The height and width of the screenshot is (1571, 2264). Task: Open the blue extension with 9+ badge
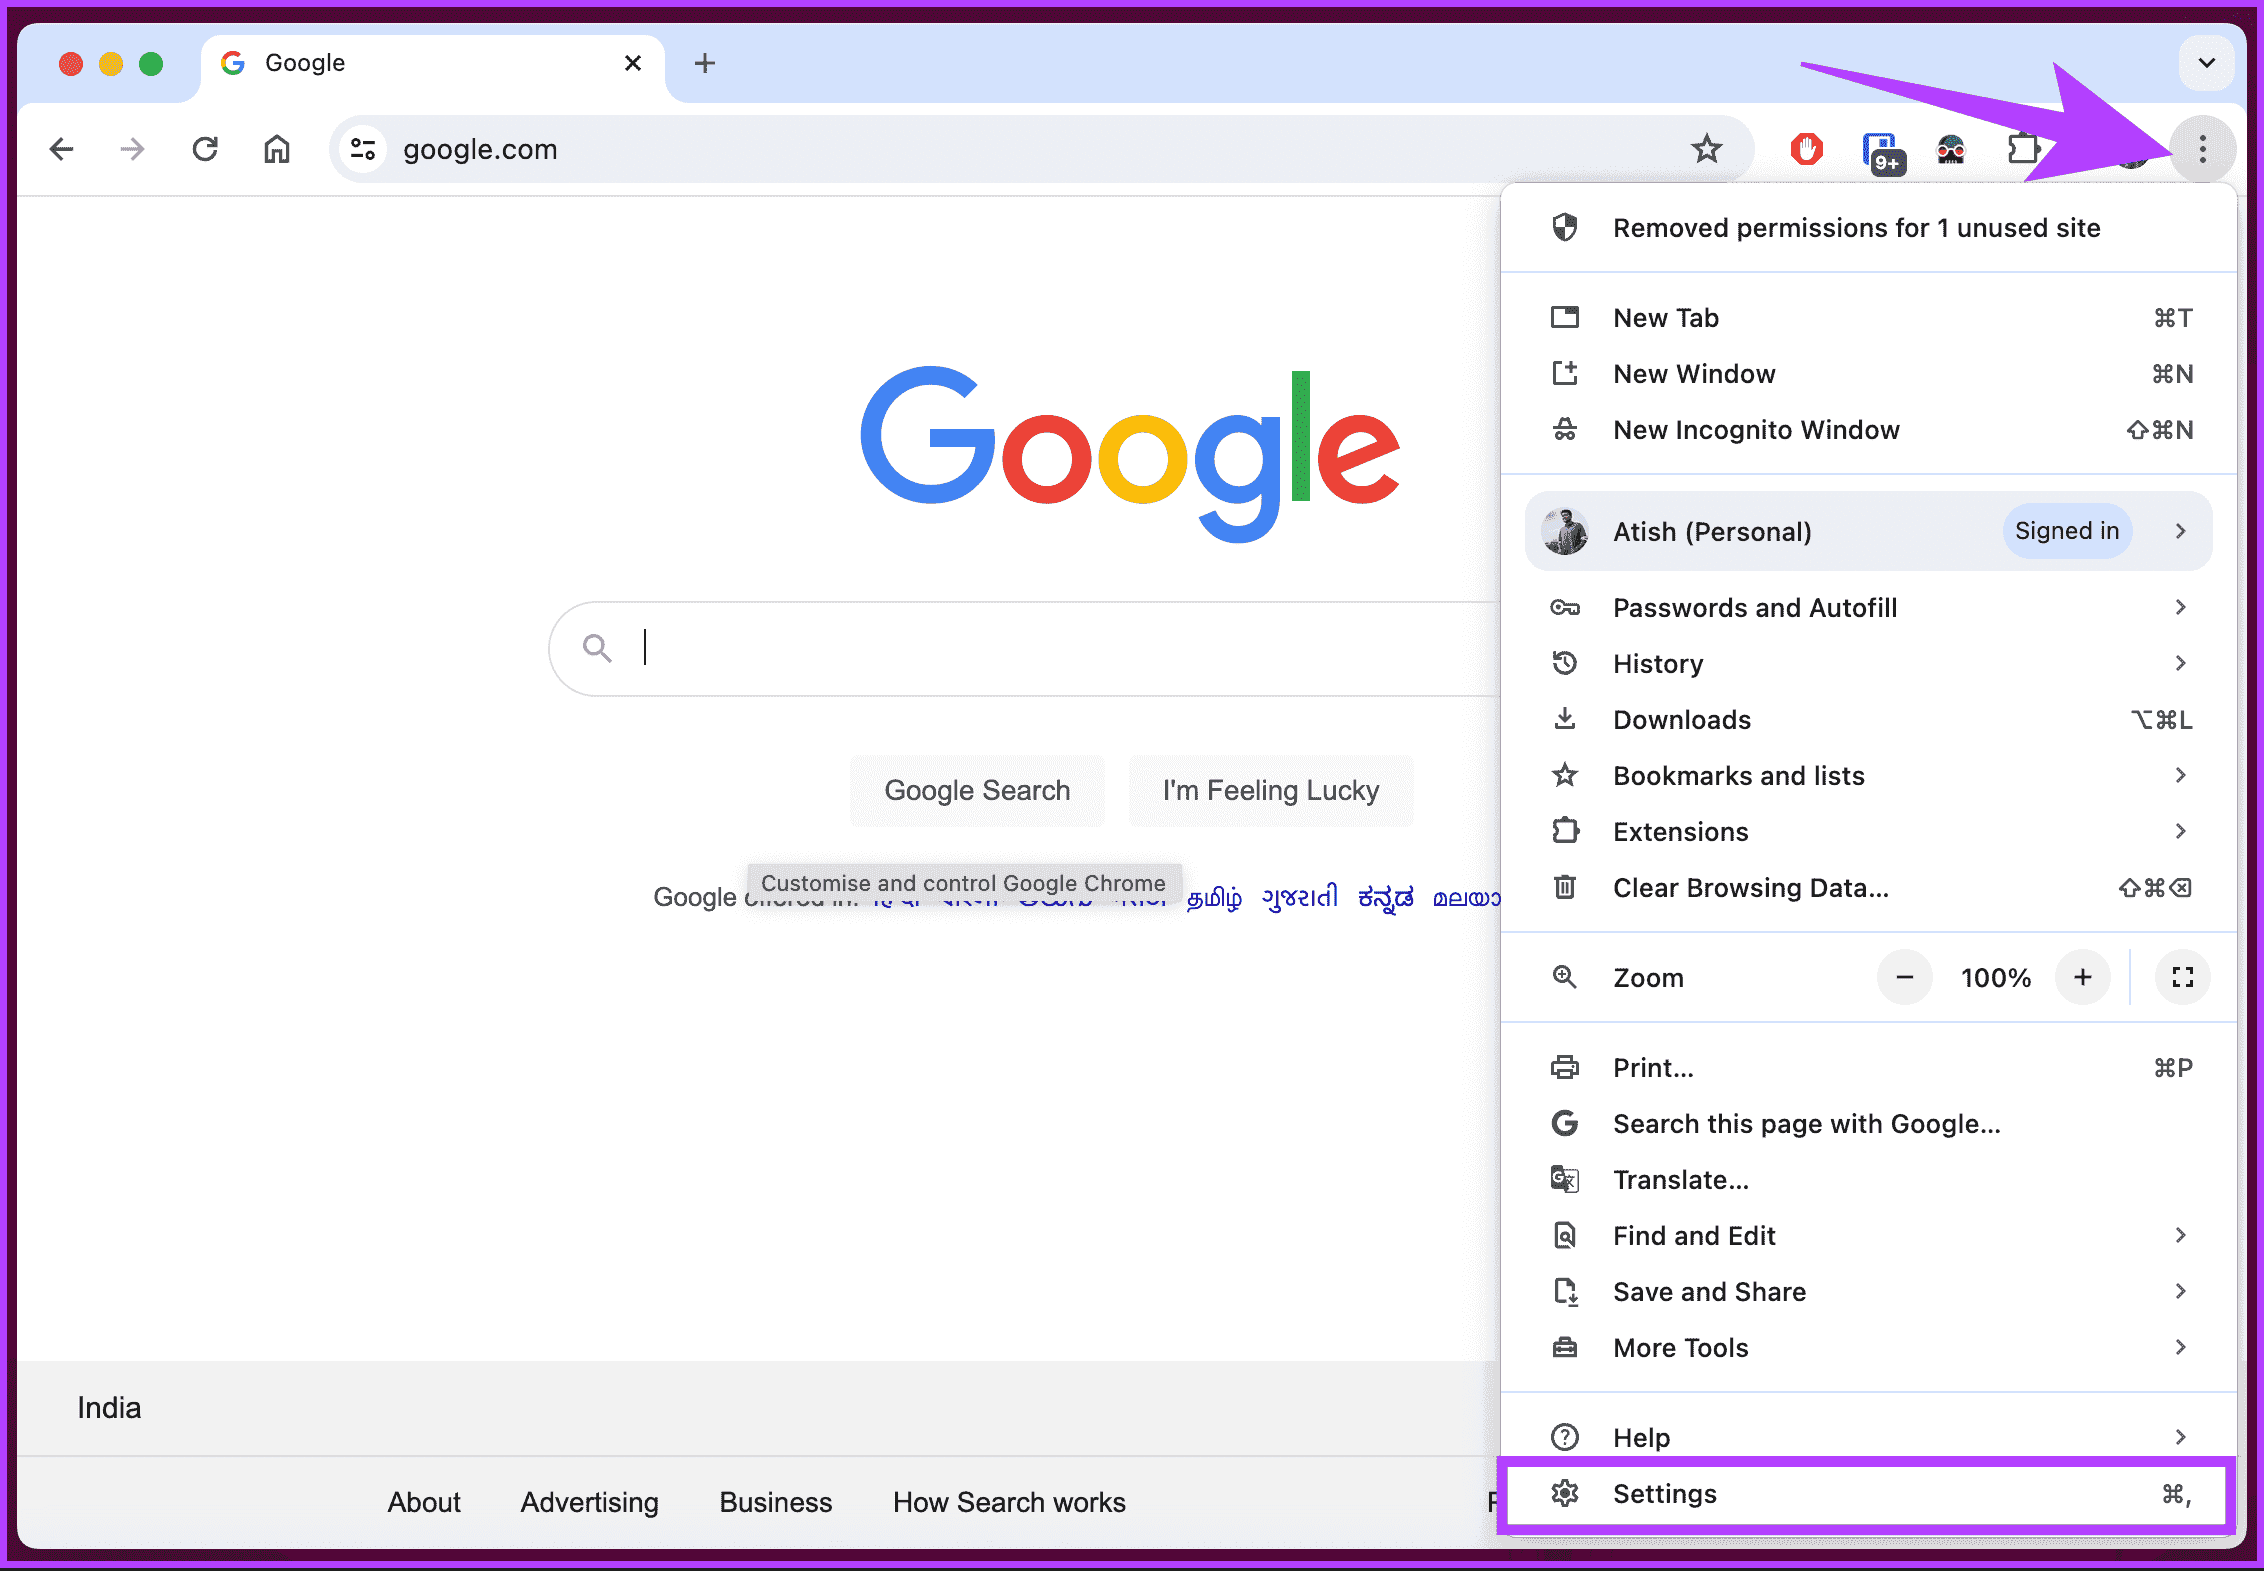(x=1883, y=152)
